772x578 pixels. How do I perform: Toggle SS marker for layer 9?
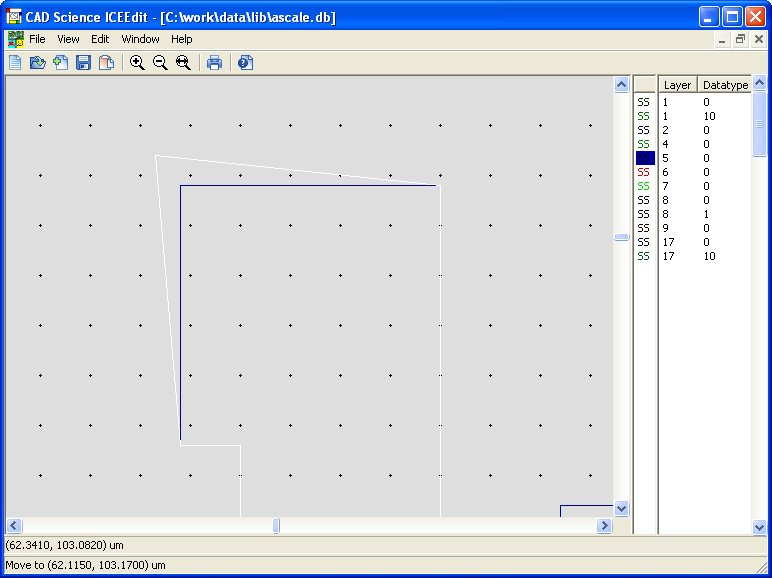click(x=643, y=228)
